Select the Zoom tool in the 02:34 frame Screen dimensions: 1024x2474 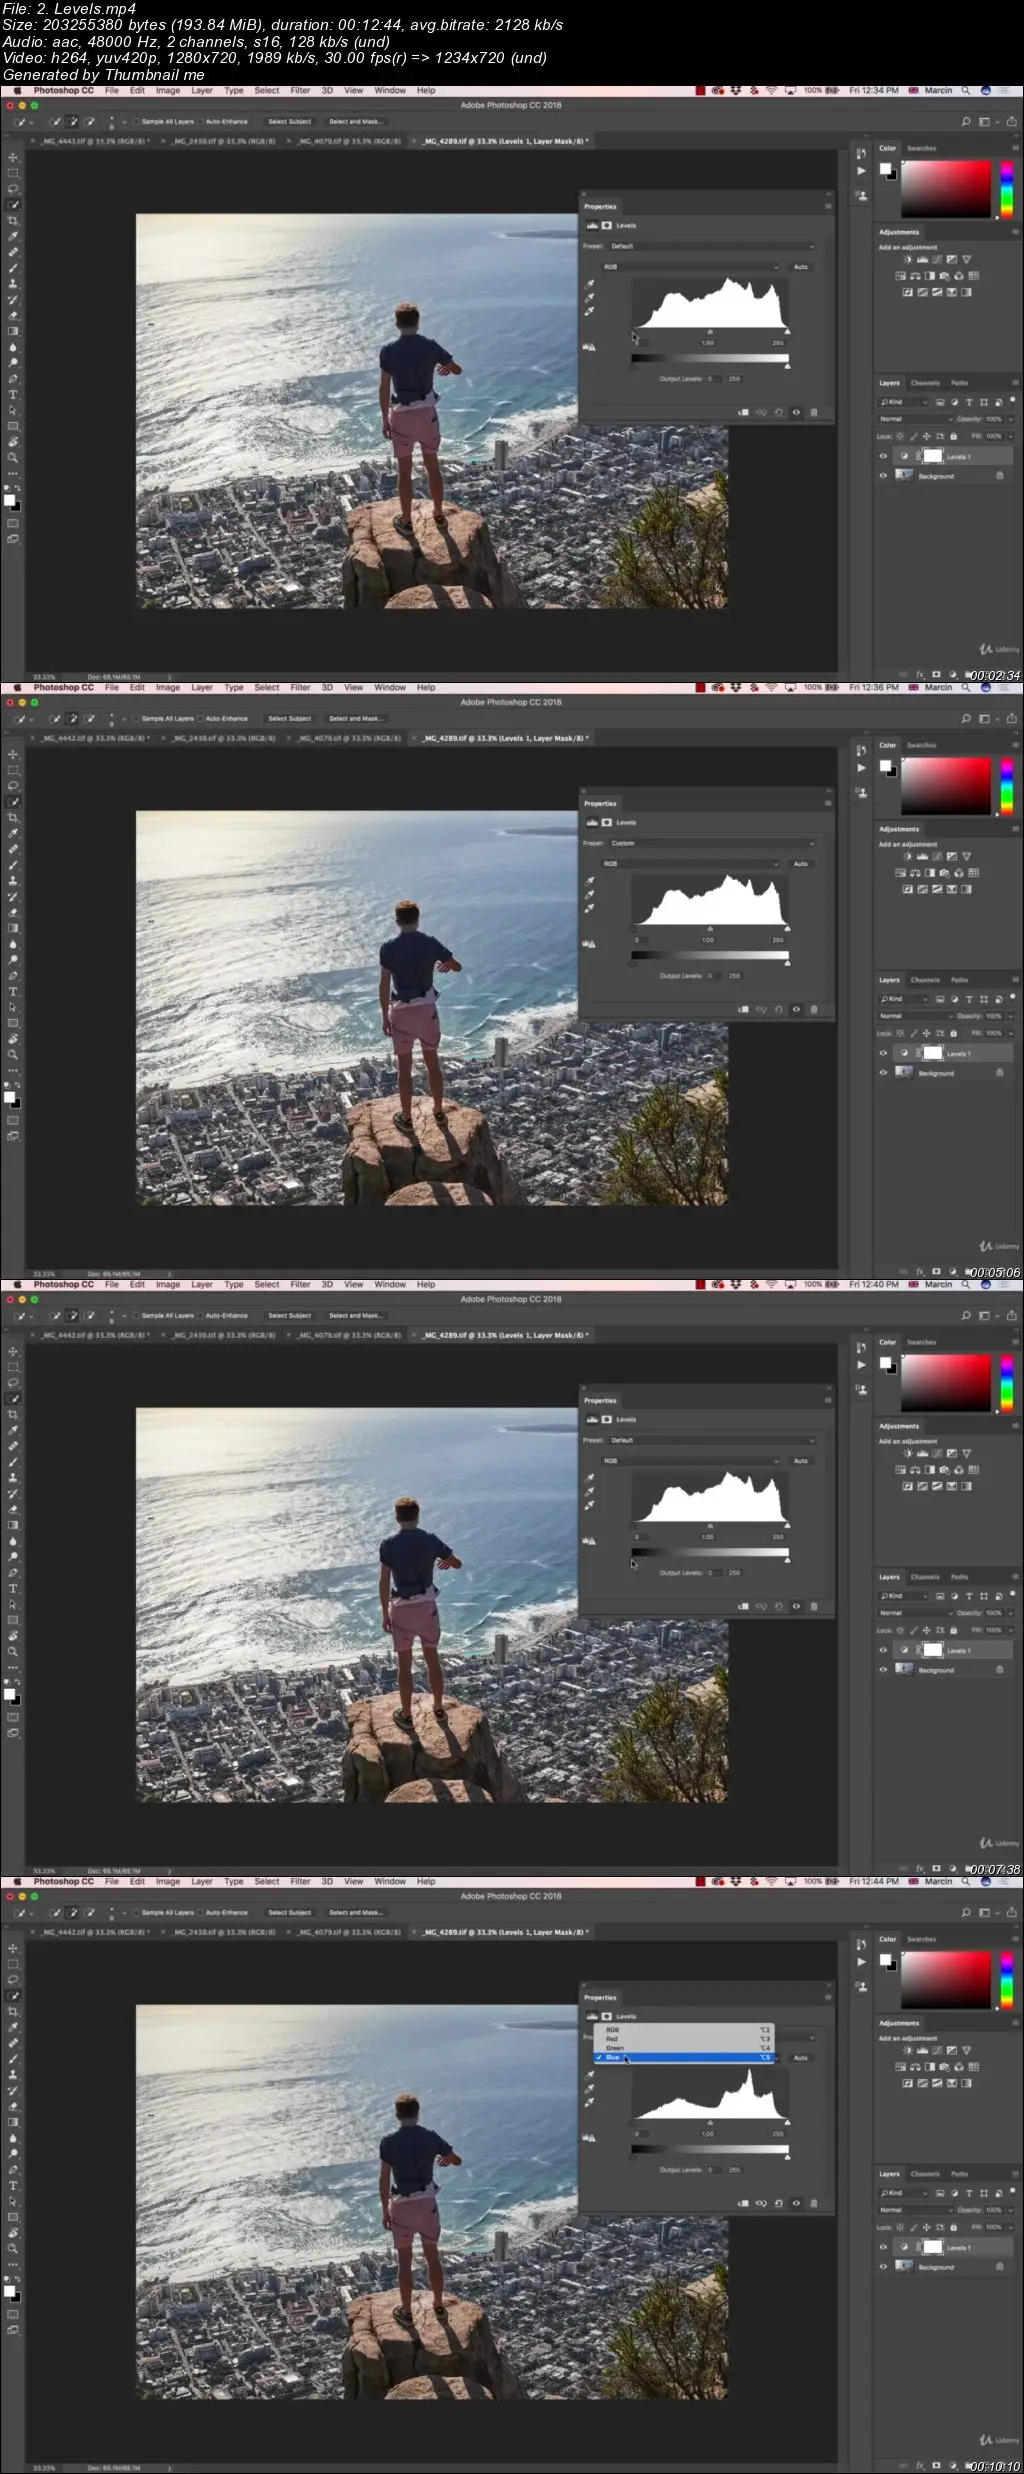[13, 458]
